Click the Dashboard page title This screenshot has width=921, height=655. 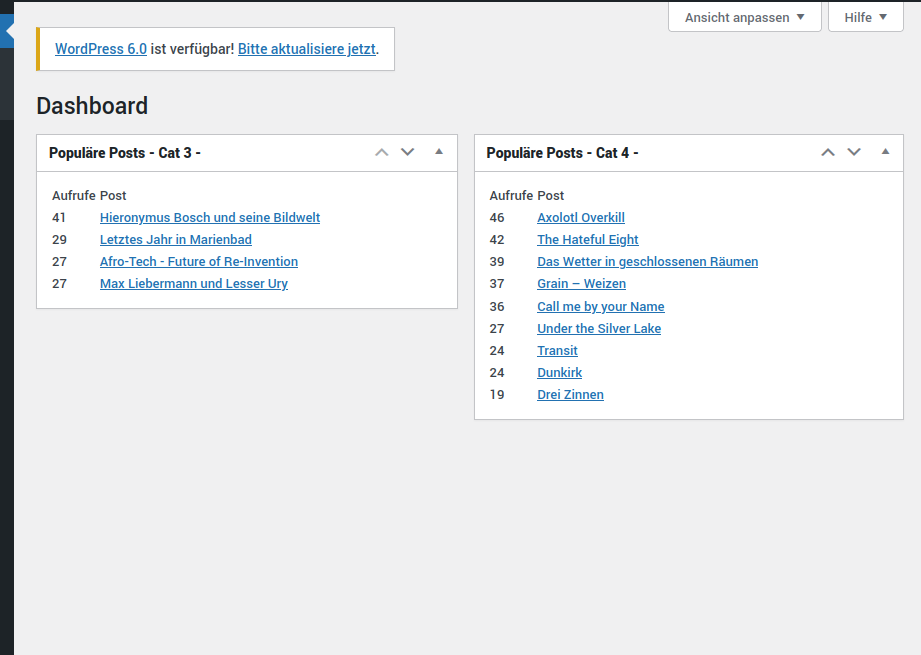click(92, 106)
